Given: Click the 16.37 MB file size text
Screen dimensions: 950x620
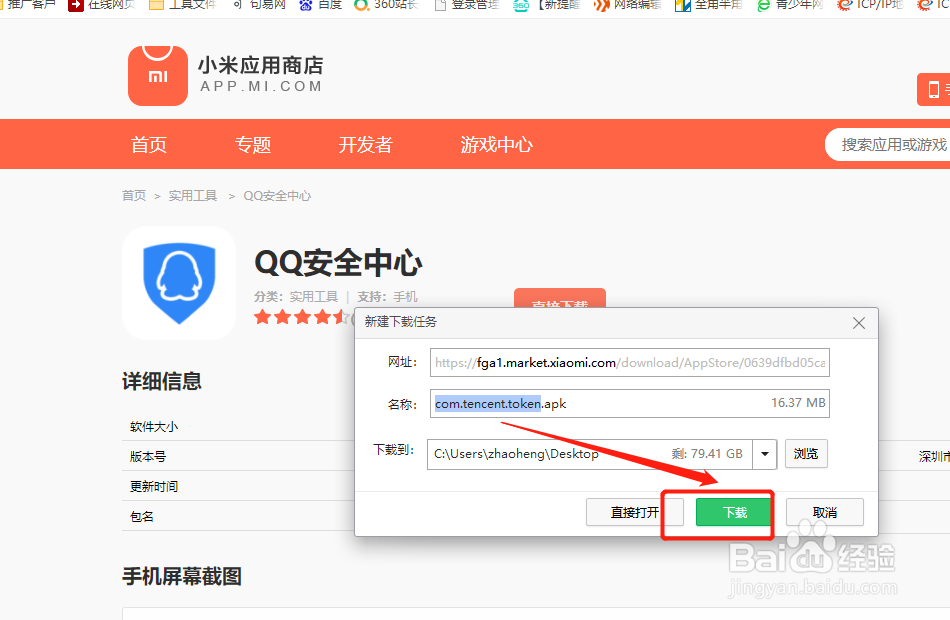Looking at the screenshot, I should 798,403.
